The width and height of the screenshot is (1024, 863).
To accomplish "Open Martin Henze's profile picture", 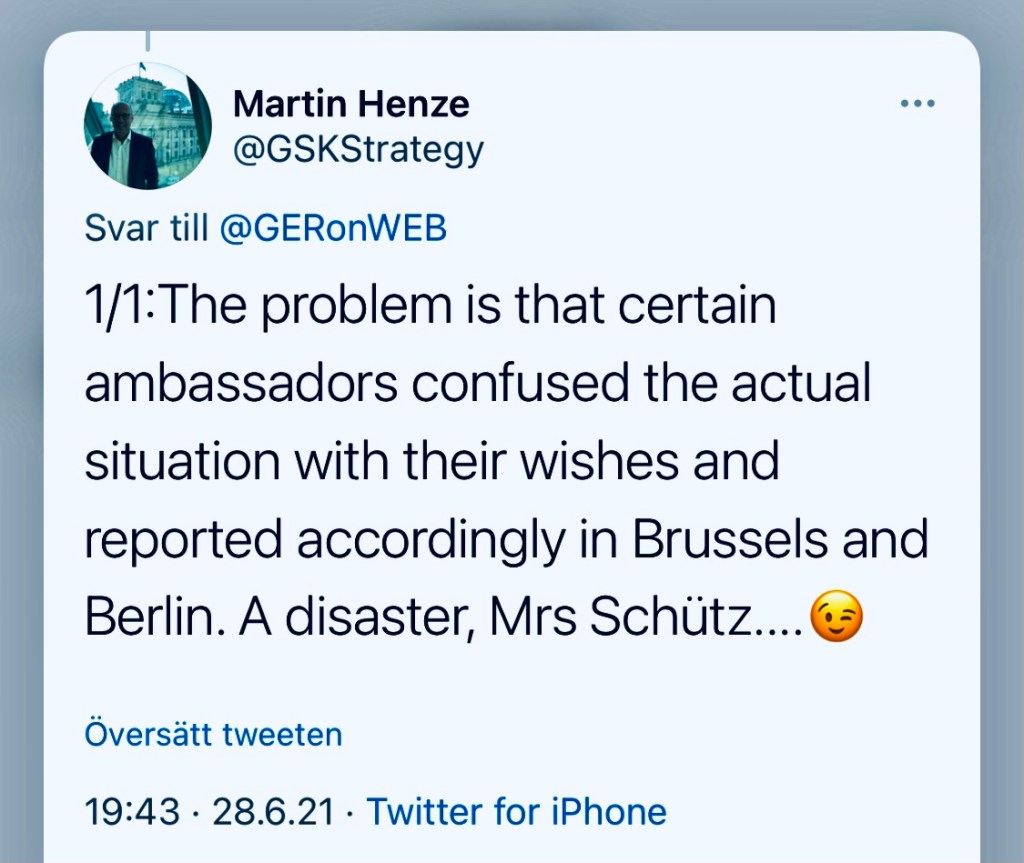I will (x=148, y=125).
